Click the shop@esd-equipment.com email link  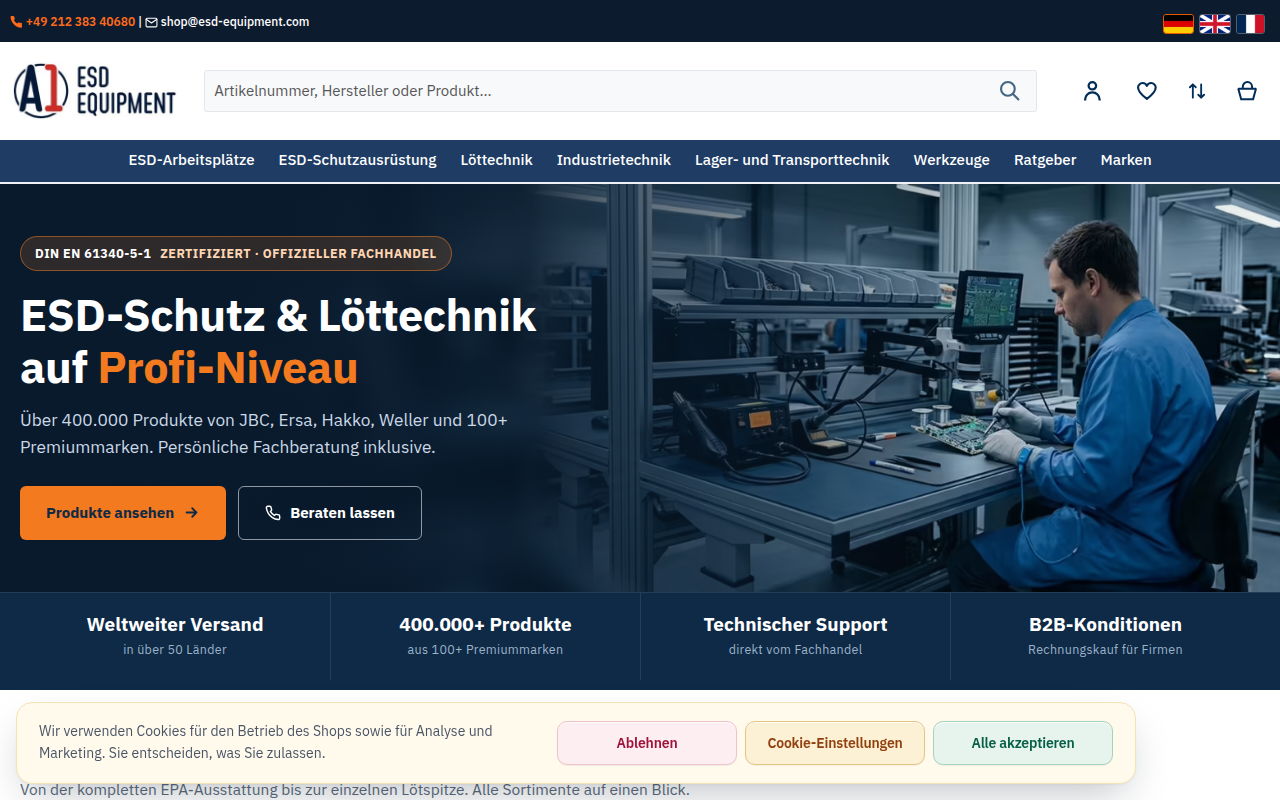[x=235, y=22]
